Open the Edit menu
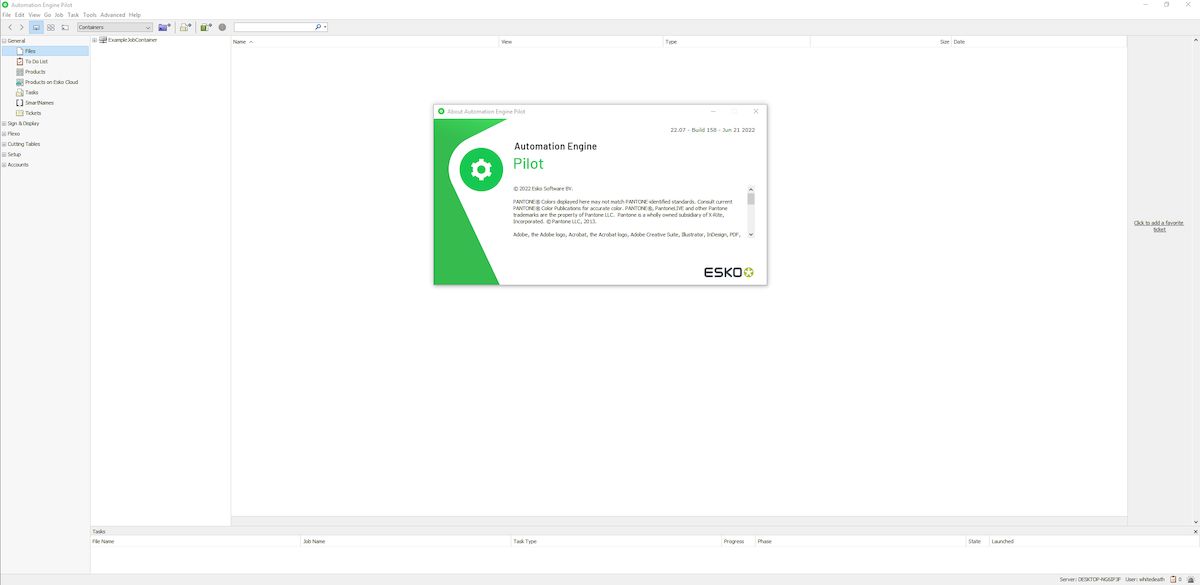This screenshot has width=1200, height=585. (x=19, y=15)
